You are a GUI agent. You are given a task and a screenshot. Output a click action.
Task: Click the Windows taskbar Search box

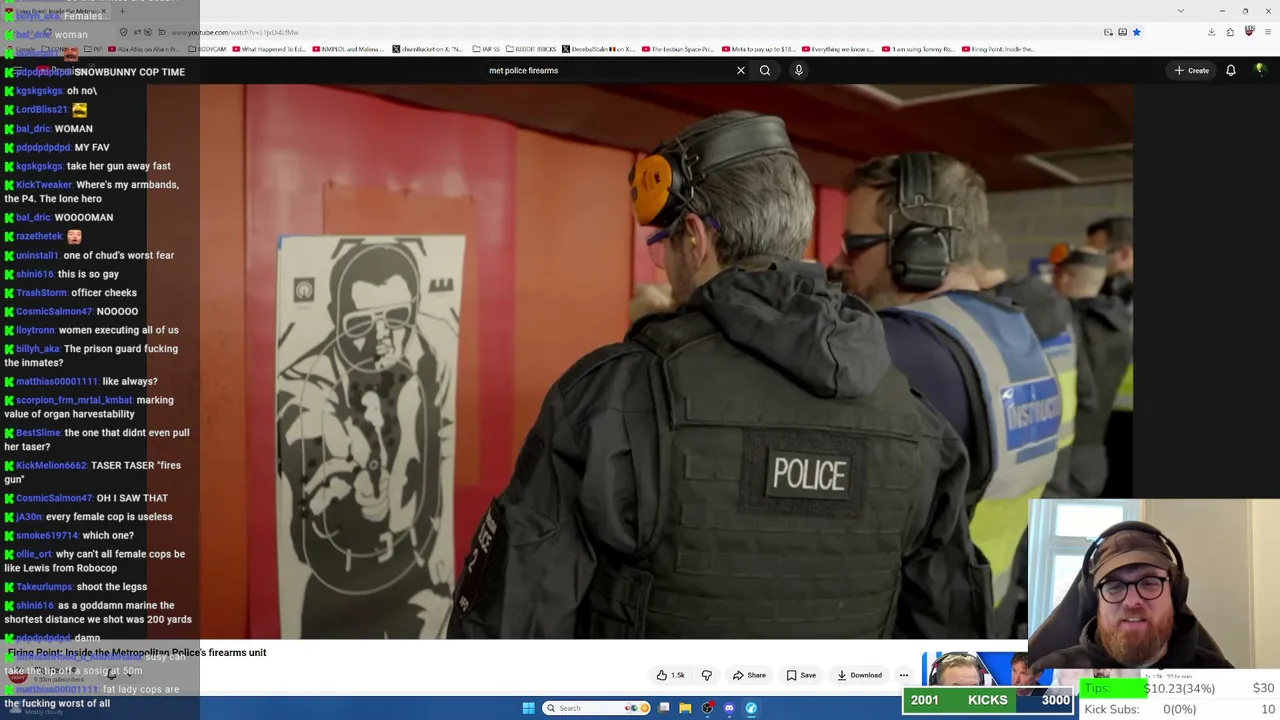(x=597, y=708)
